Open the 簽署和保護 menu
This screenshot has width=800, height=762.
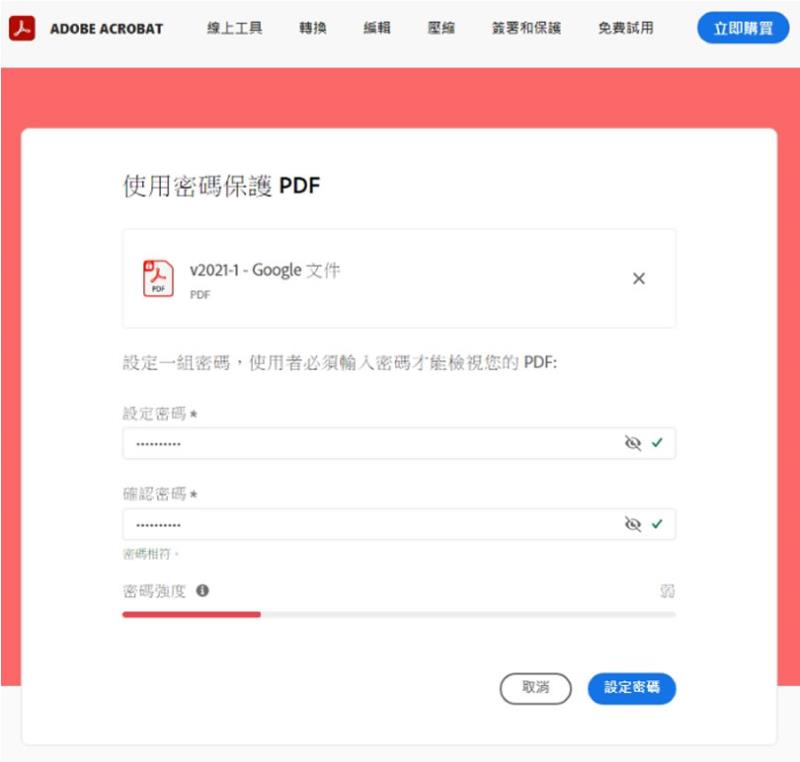(x=527, y=28)
